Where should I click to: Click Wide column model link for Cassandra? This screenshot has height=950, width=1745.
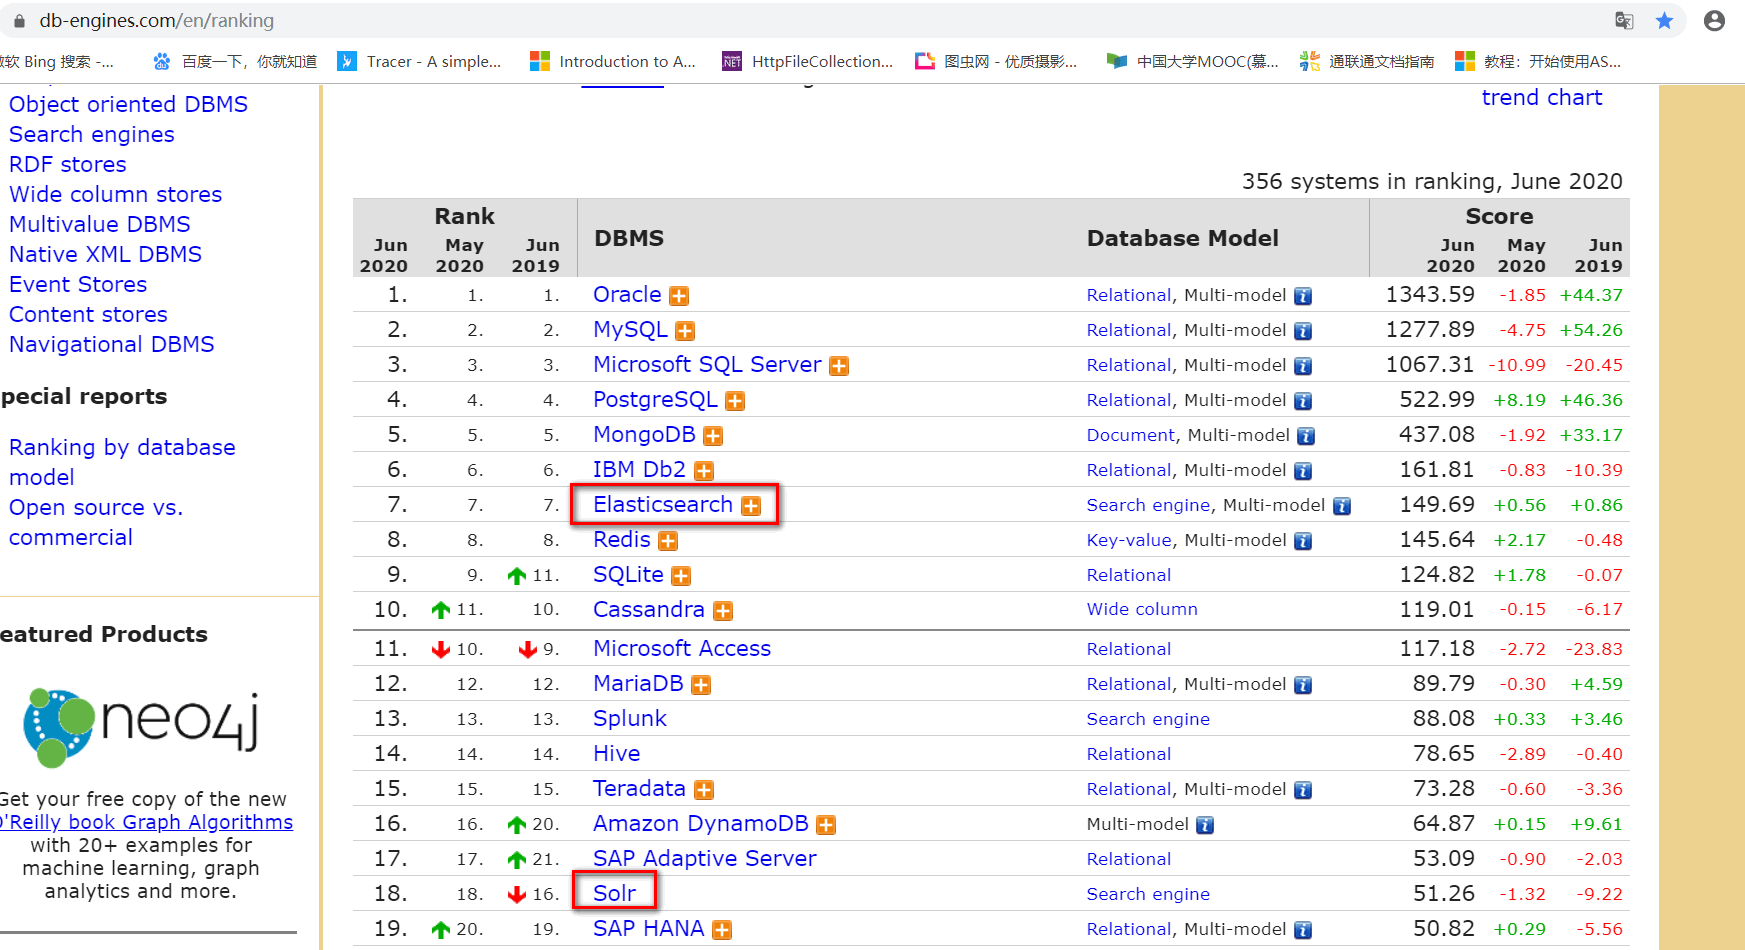coord(1142,610)
